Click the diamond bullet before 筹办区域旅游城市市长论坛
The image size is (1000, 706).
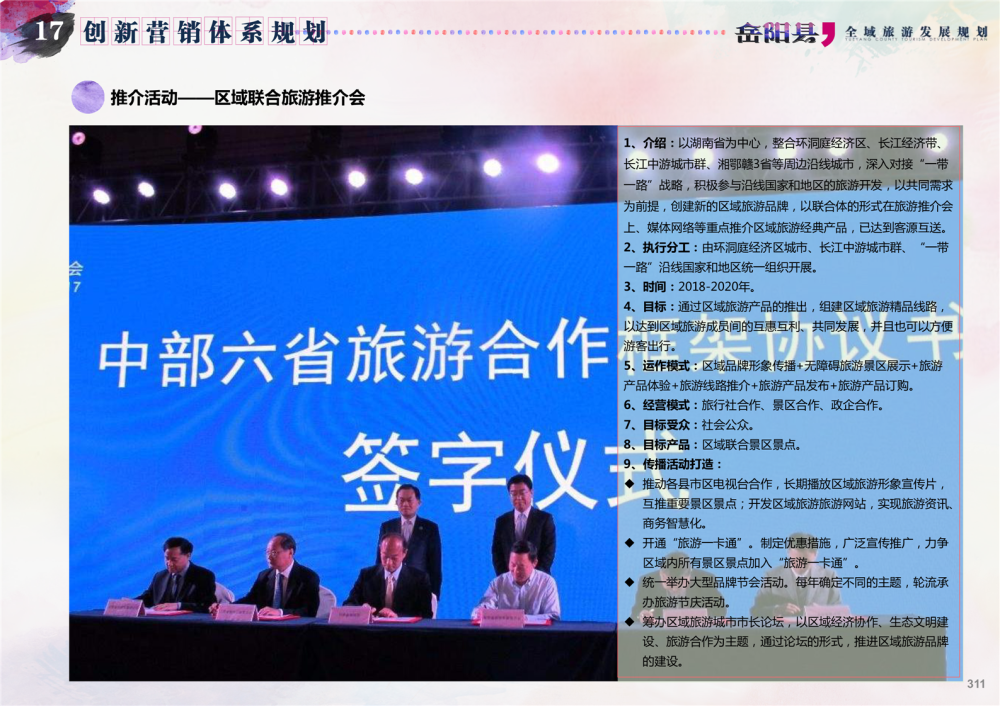tap(629, 621)
